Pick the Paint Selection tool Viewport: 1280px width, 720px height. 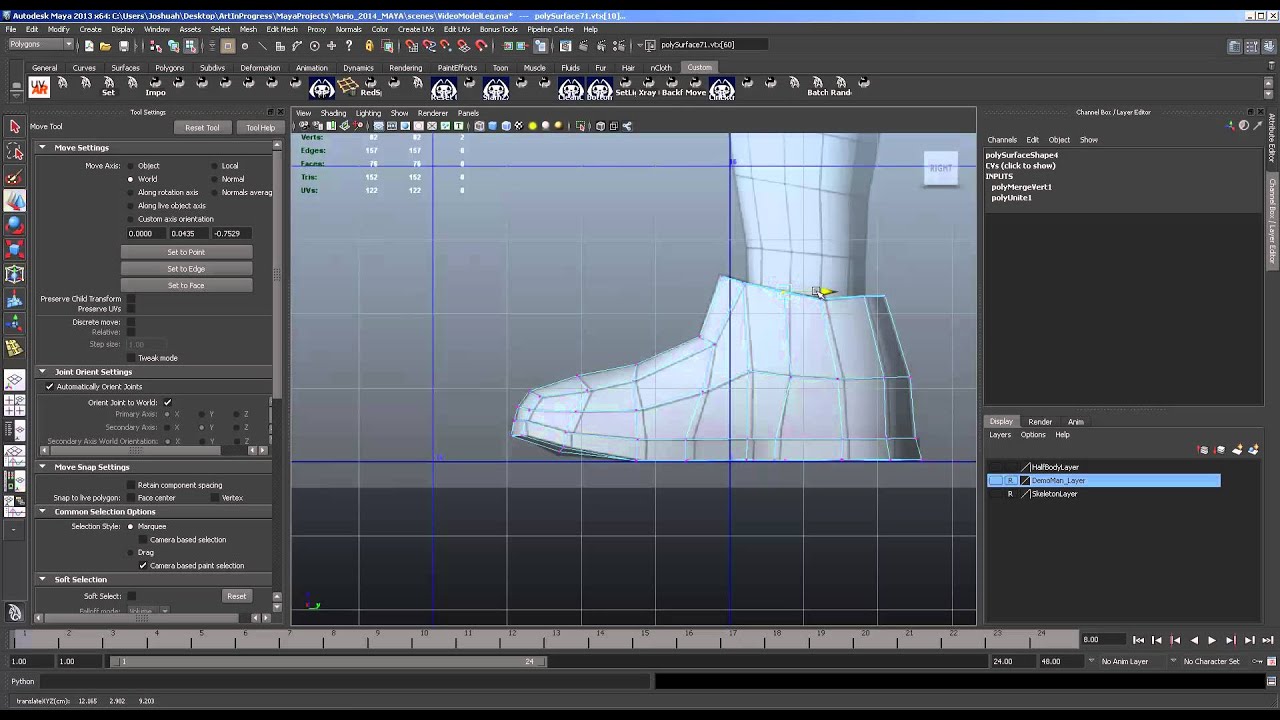15,176
